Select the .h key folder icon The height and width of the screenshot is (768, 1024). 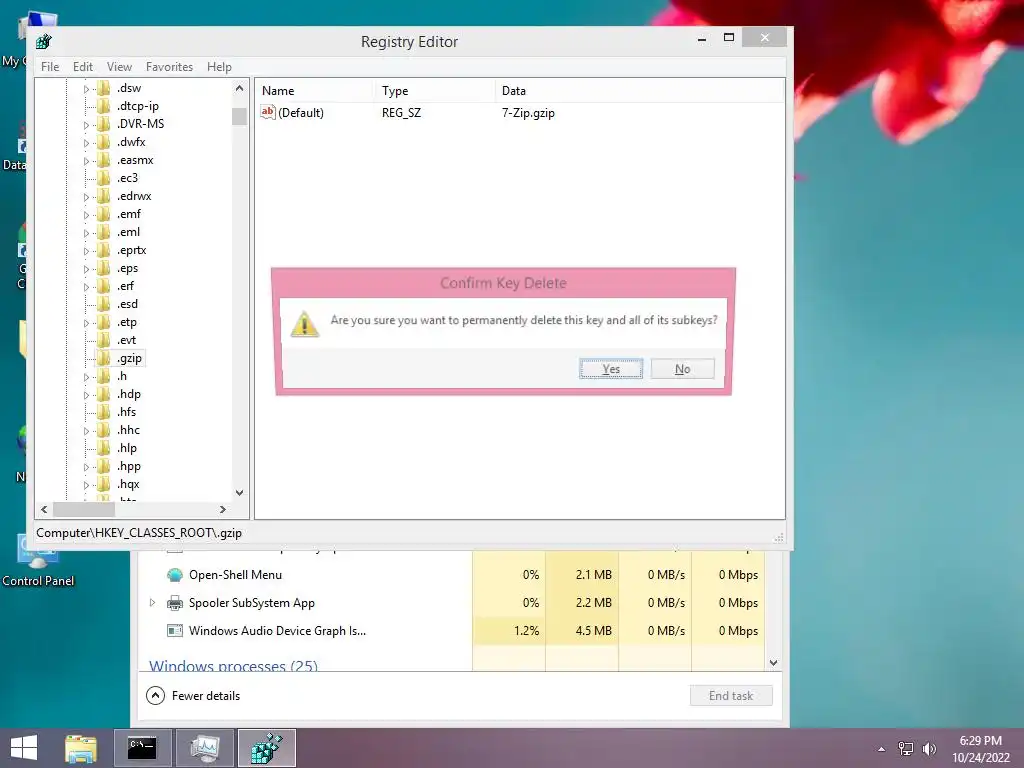(x=103, y=376)
